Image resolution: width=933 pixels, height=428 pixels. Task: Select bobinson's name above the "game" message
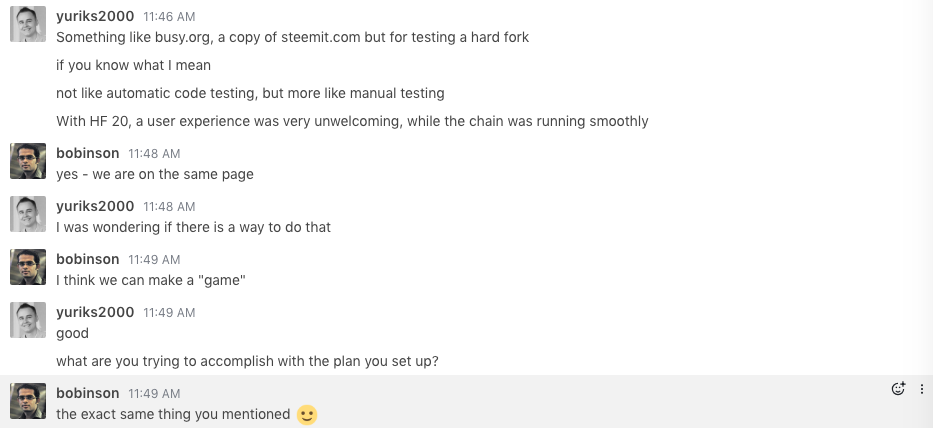[x=87, y=259]
